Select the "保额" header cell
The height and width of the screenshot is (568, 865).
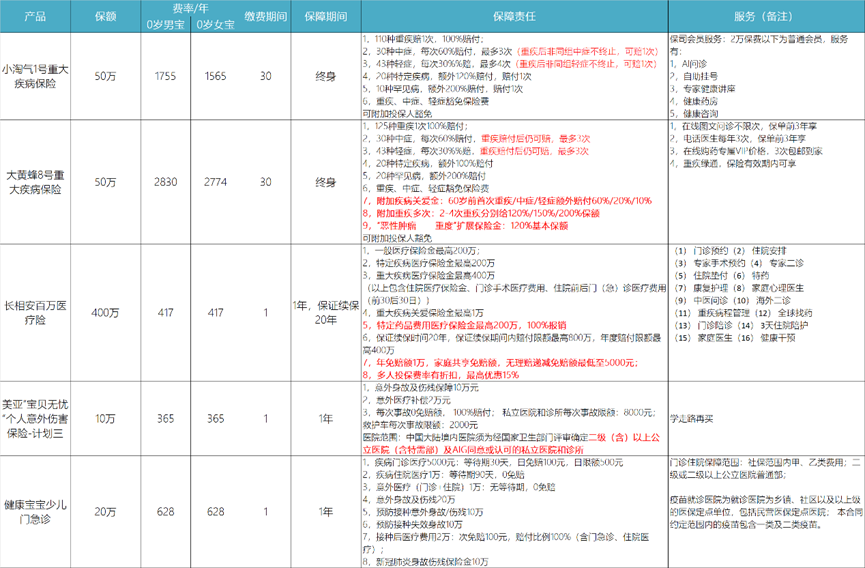(x=105, y=17)
